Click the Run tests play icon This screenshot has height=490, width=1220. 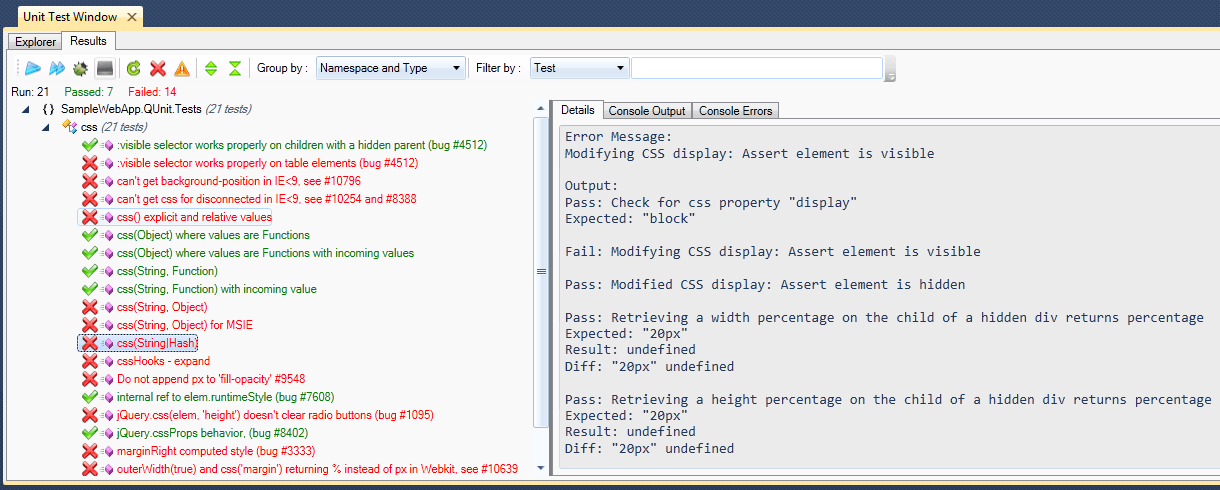[x=32, y=68]
